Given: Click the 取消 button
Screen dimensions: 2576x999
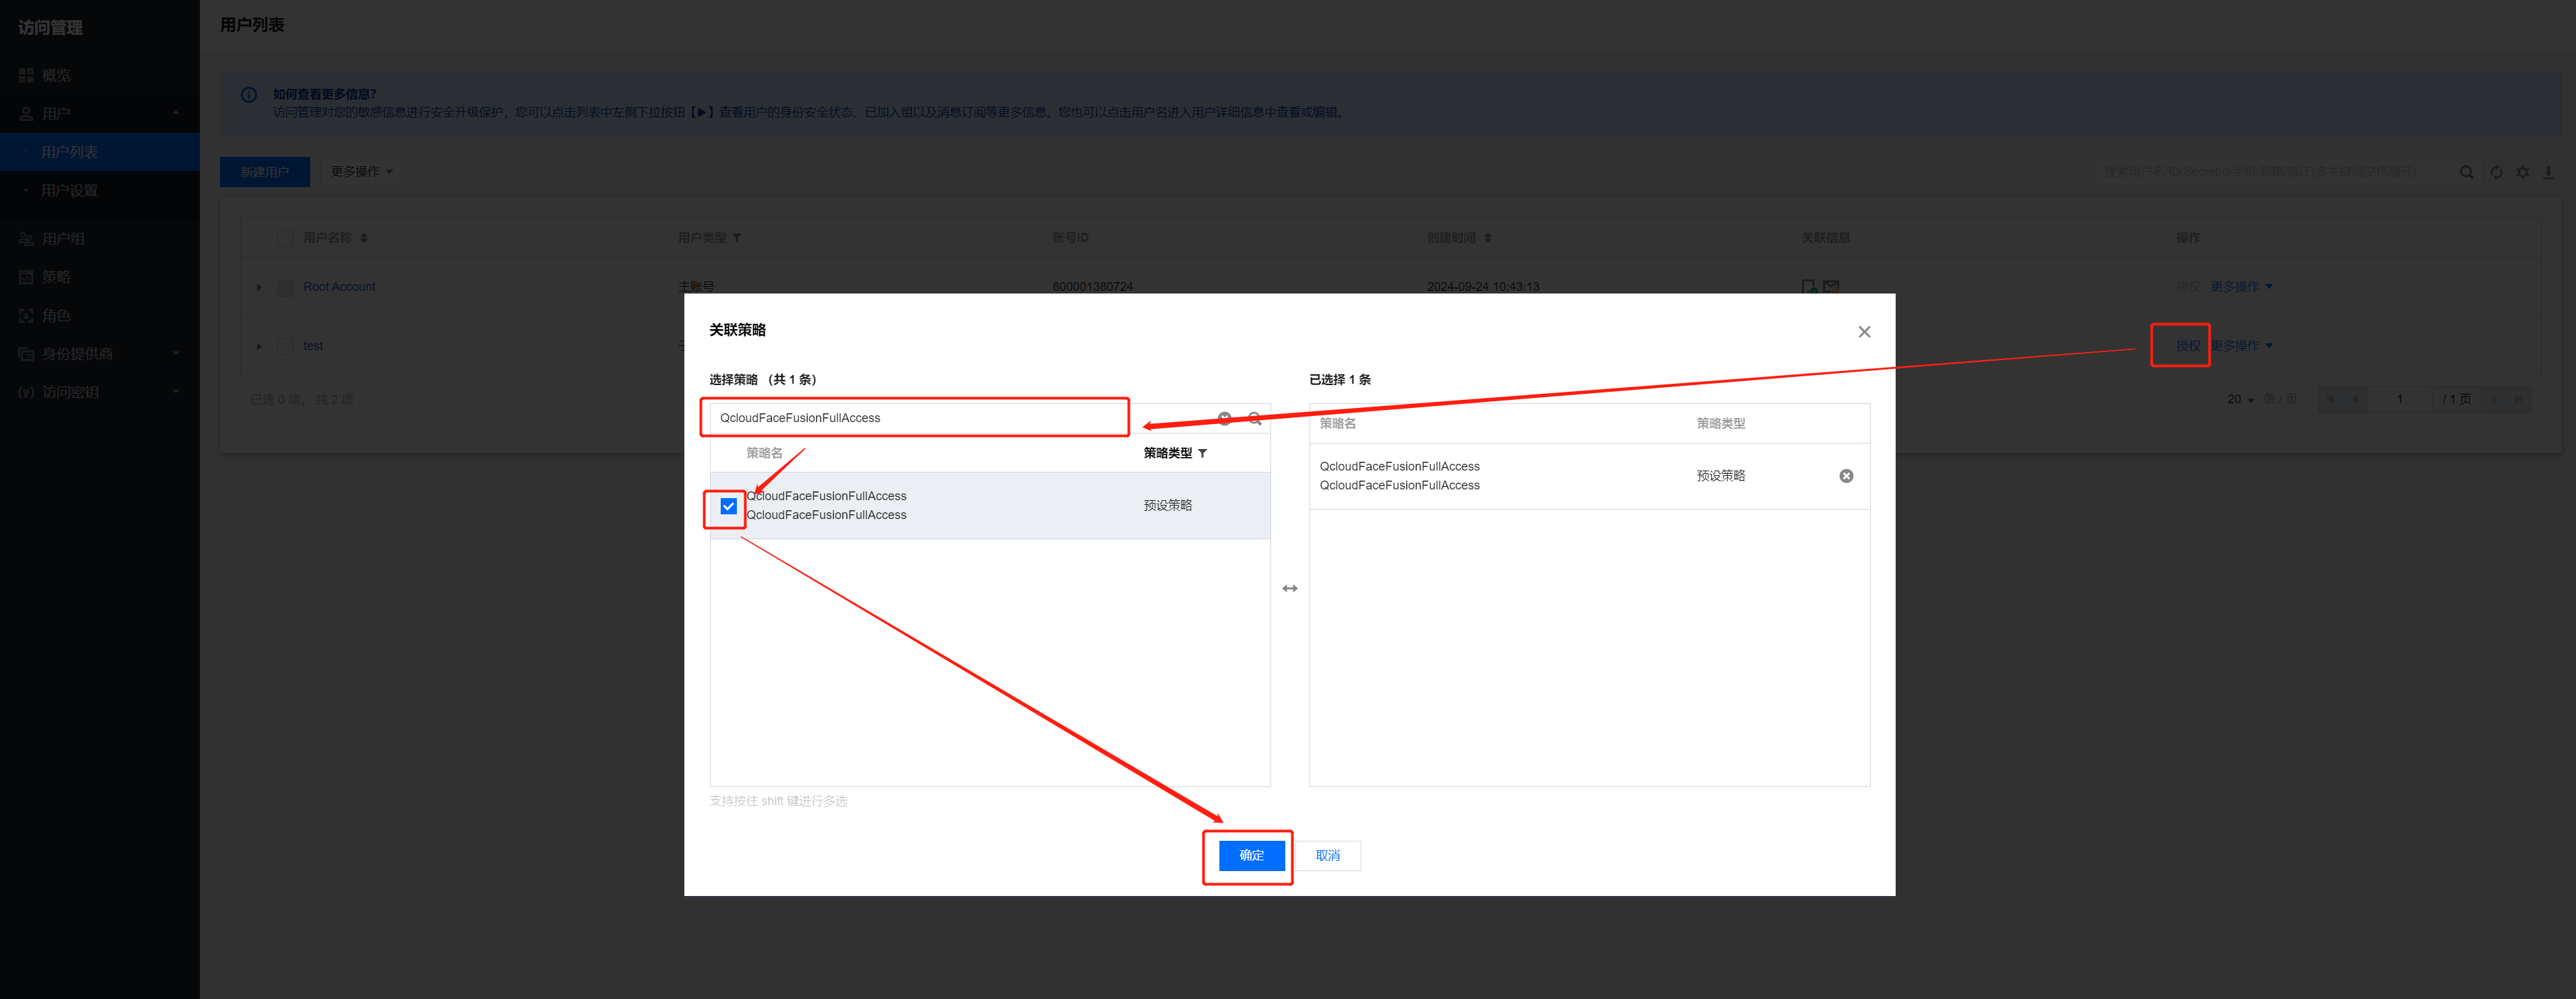Looking at the screenshot, I should 1327,855.
